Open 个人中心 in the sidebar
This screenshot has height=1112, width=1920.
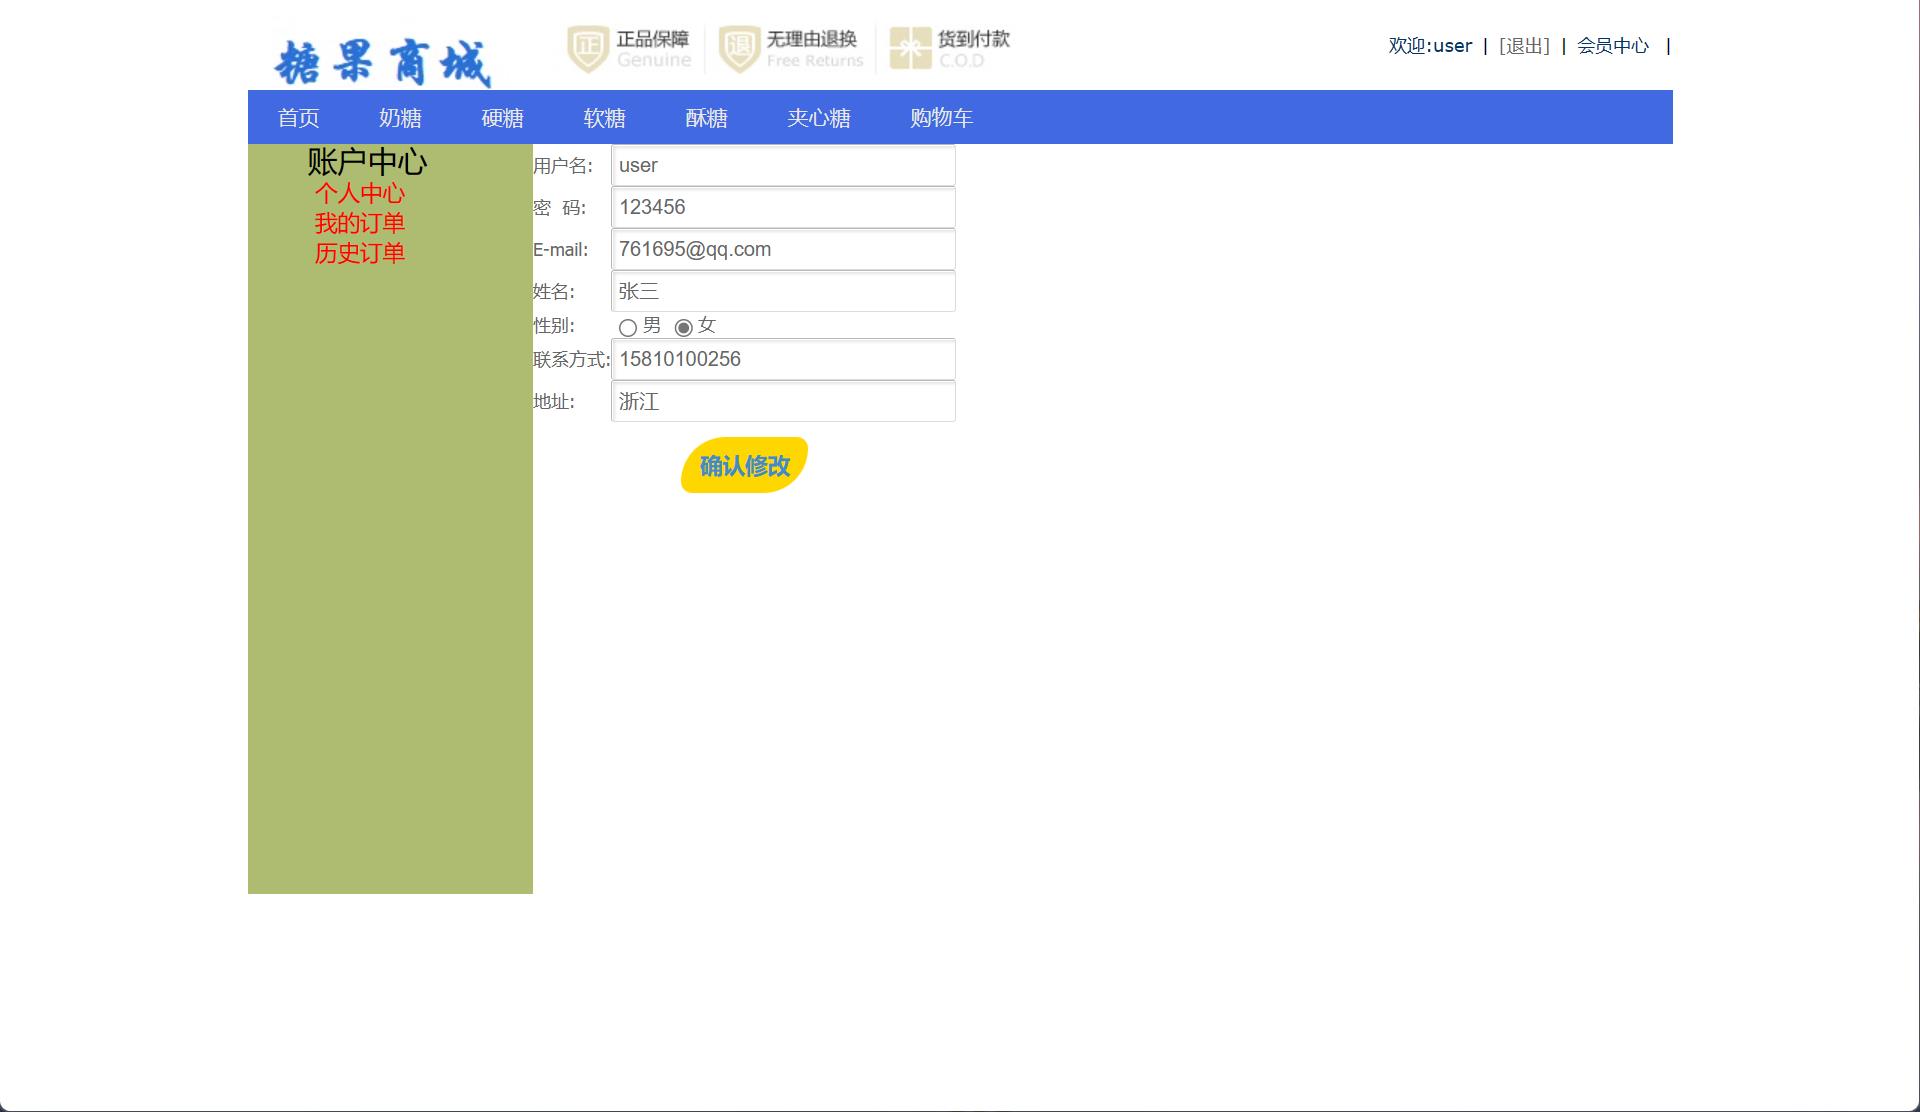point(361,194)
